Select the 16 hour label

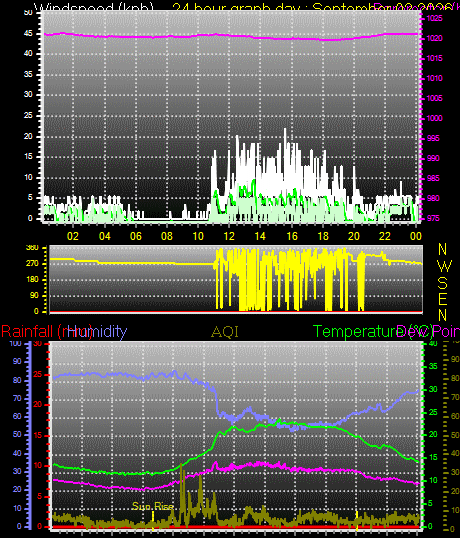click(292, 236)
